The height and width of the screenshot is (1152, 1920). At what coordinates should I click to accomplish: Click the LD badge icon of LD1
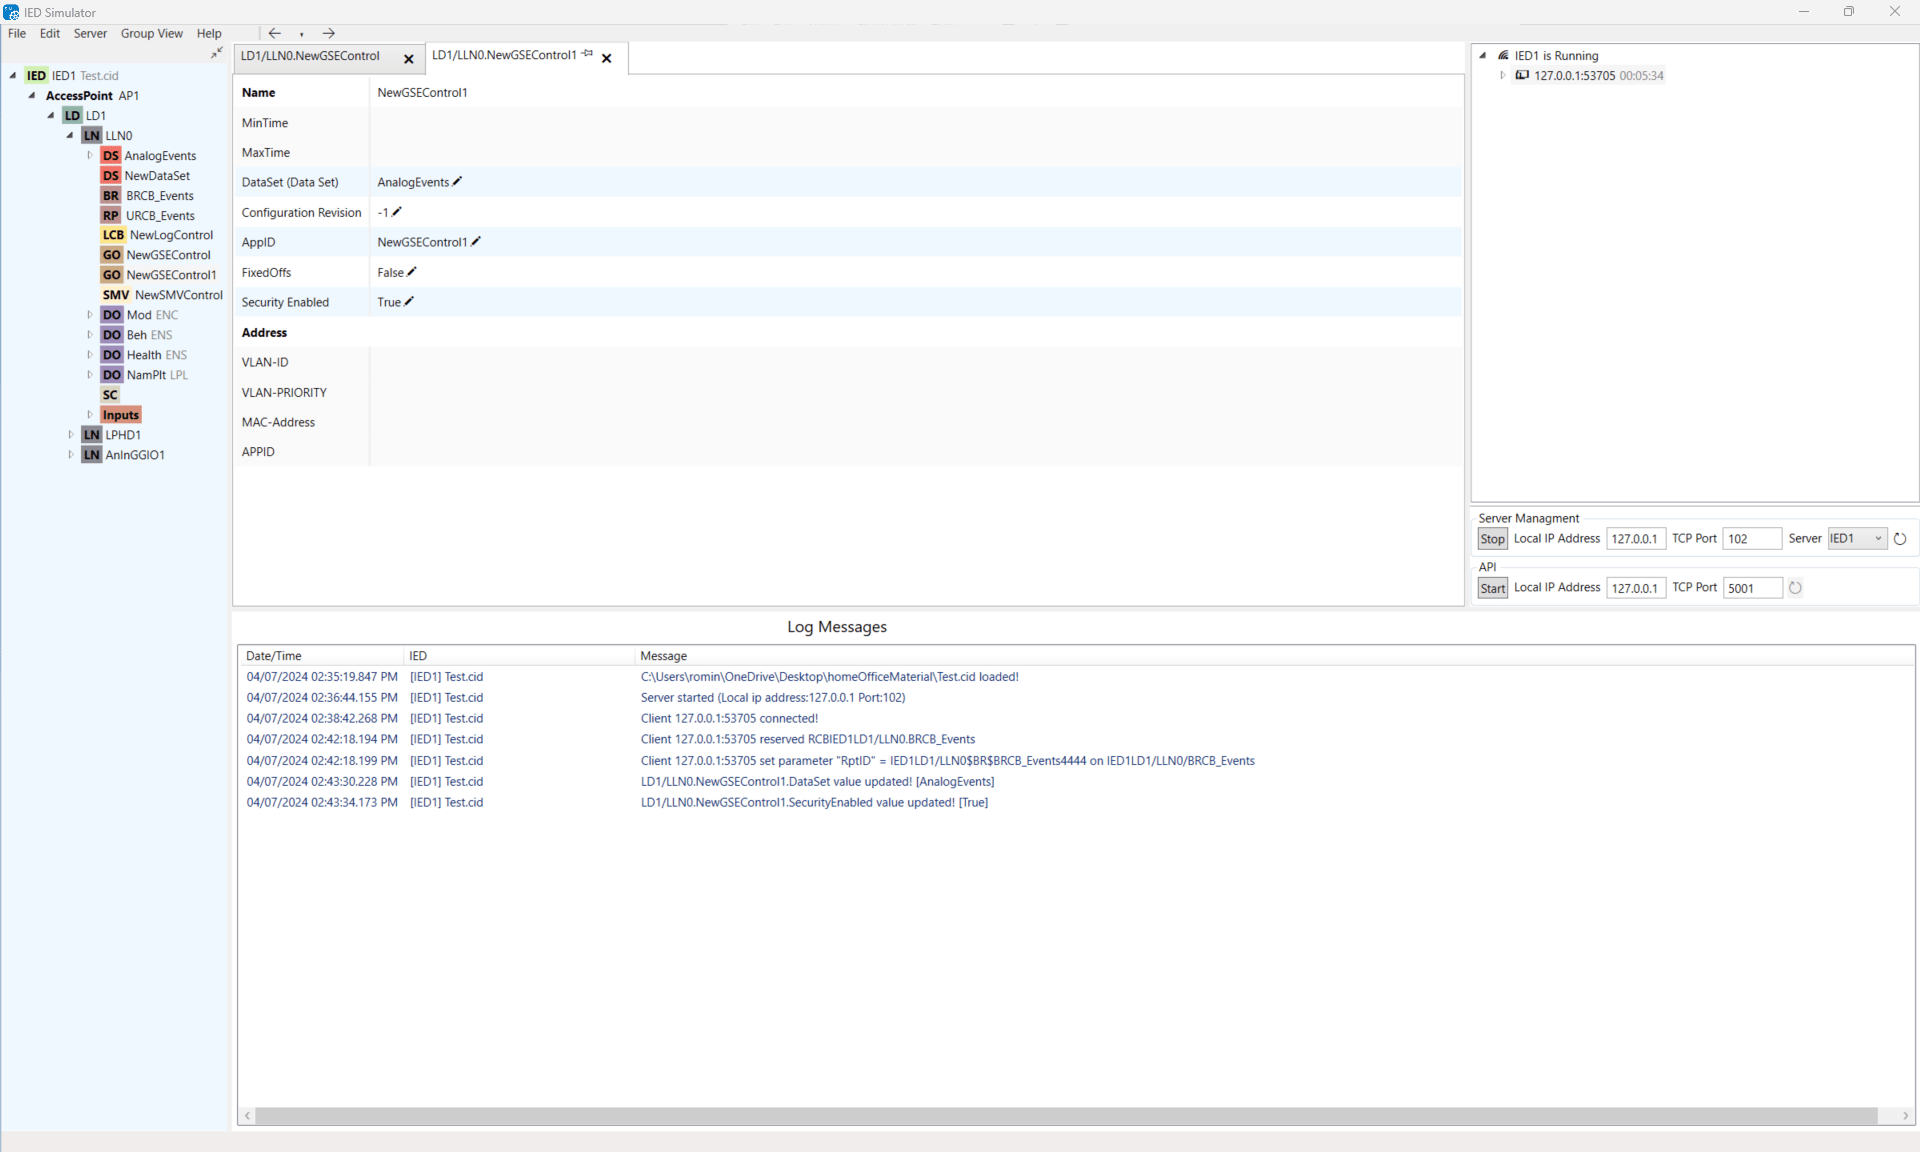click(x=72, y=116)
